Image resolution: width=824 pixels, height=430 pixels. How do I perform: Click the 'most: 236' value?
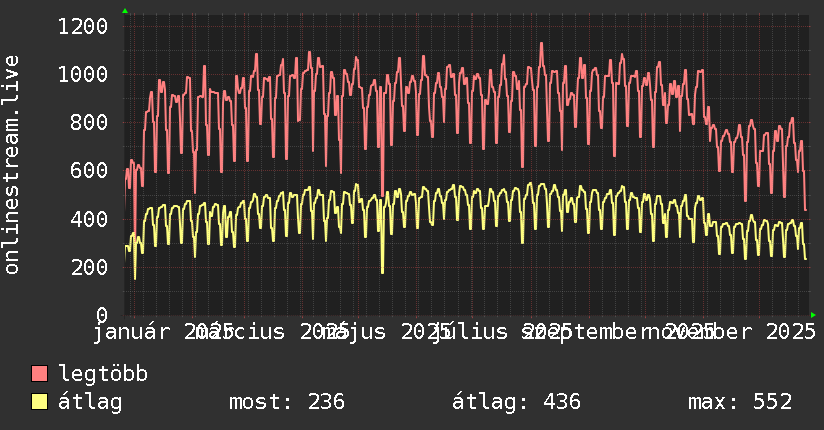pyautogui.click(x=287, y=402)
